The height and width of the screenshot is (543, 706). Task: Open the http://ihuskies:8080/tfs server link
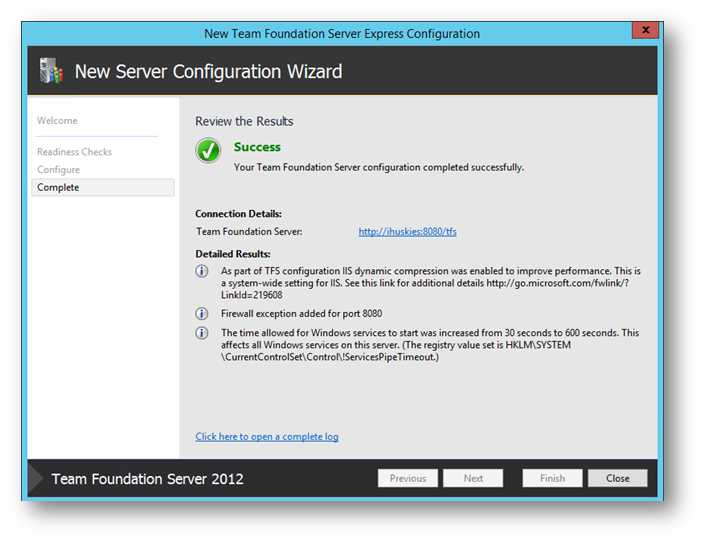pyautogui.click(x=407, y=231)
